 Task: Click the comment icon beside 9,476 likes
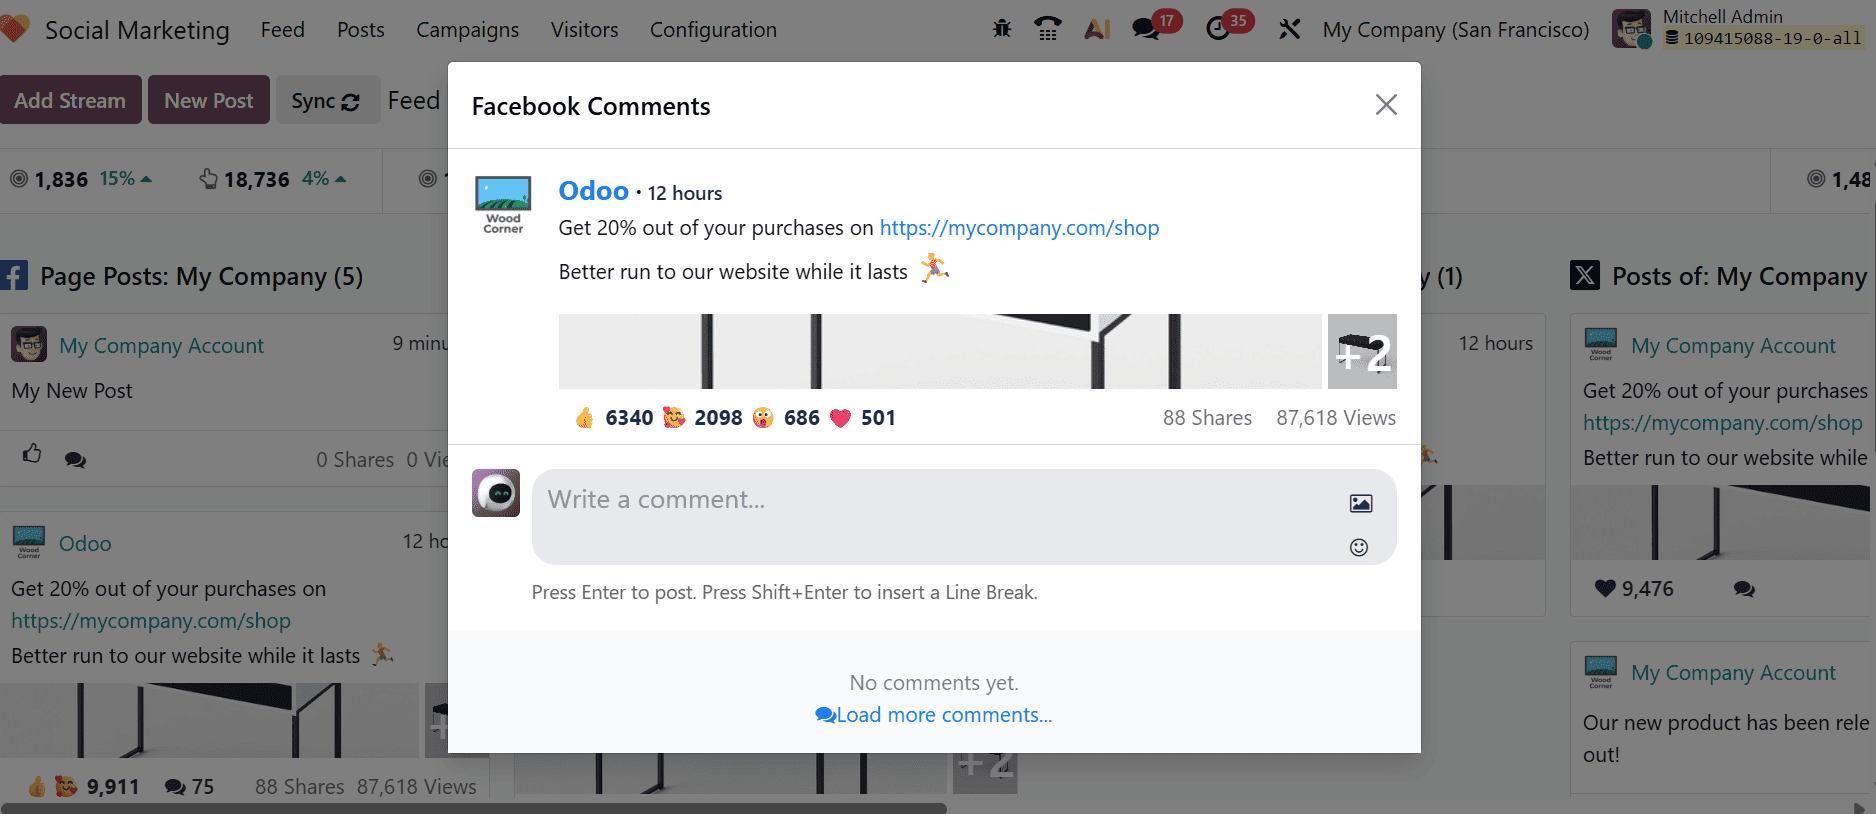1744,589
